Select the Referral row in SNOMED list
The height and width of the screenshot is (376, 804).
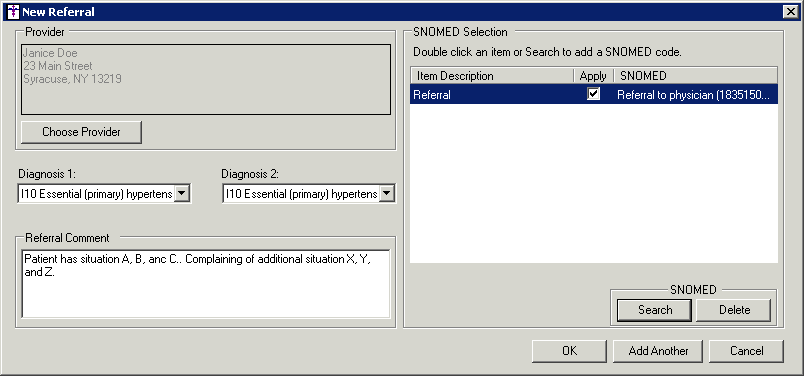[x=594, y=94]
